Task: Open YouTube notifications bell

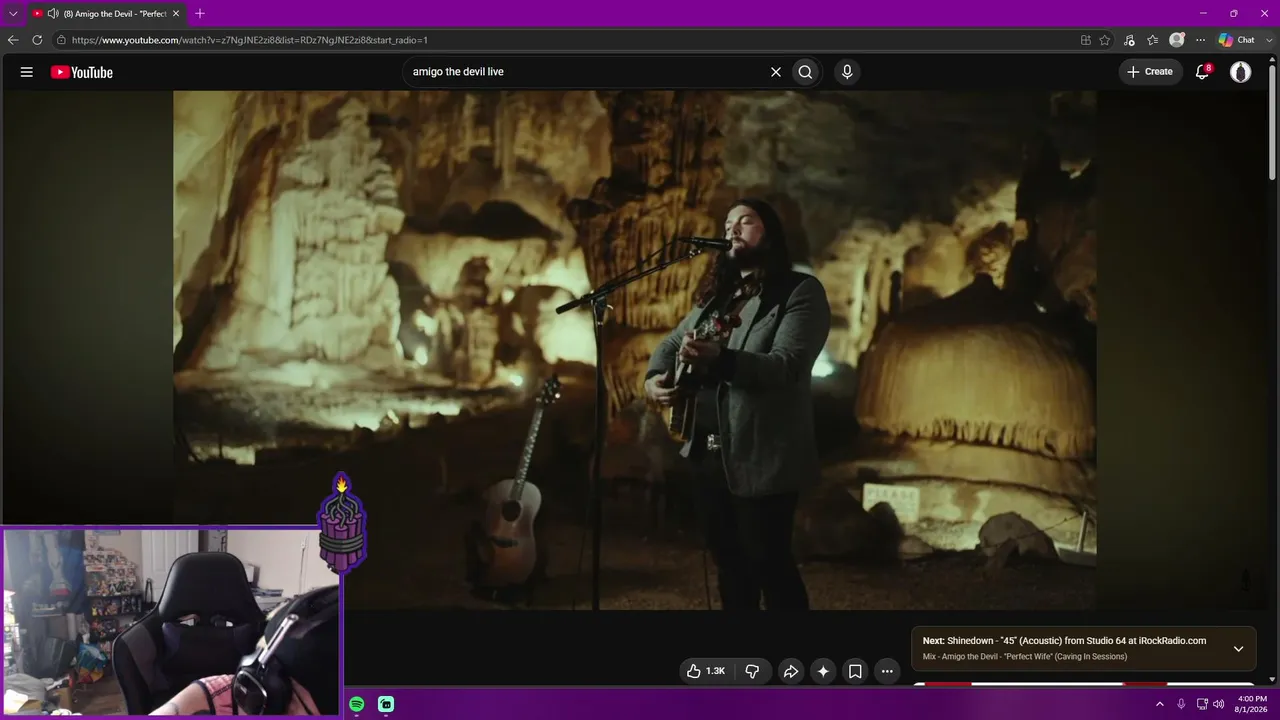Action: tap(1203, 72)
